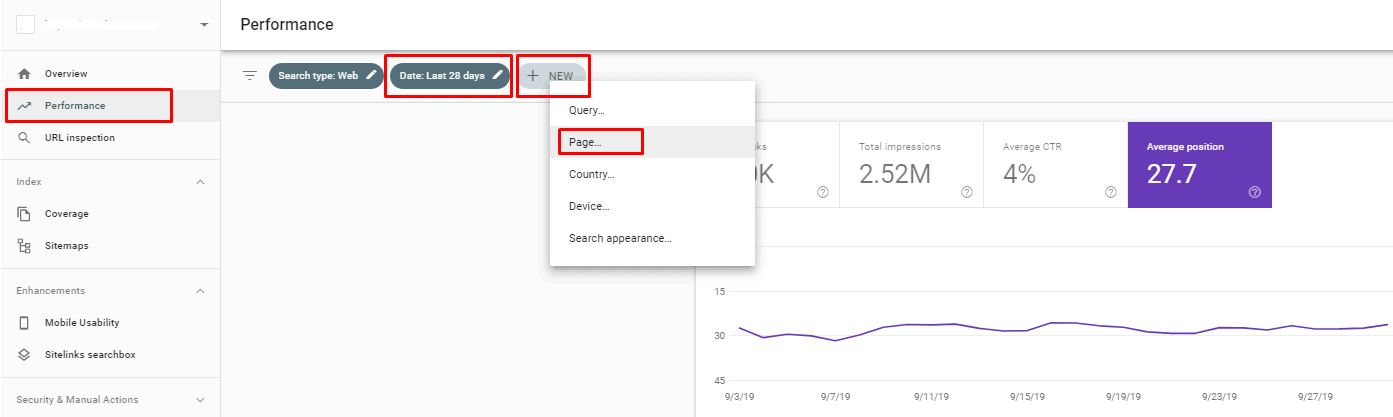This screenshot has width=1393, height=417.
Task: Click the NEW filter button
Action: click(x=552, y=75)
